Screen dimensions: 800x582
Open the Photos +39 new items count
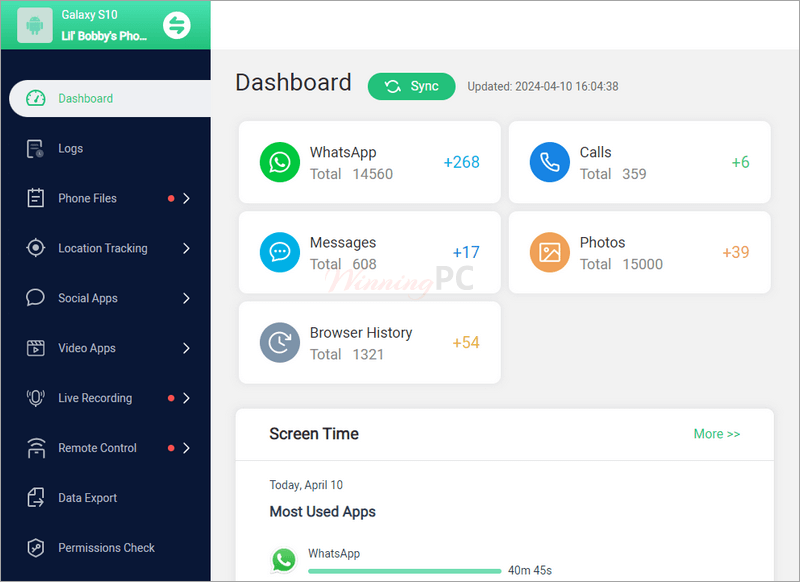point(736,252)
